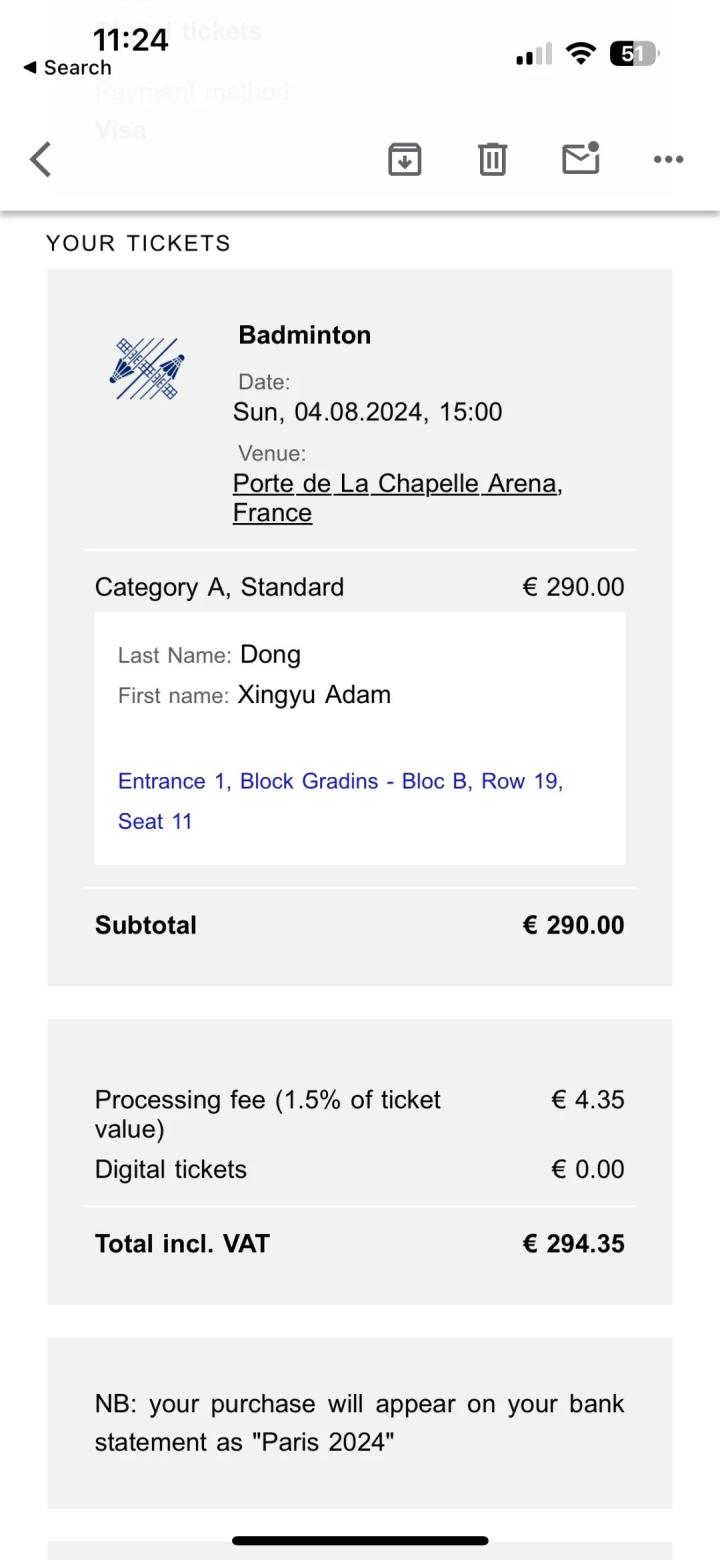720x1560 pixels.
Task: Tap the back arrow to leave email
Action: tap(41, 159)
